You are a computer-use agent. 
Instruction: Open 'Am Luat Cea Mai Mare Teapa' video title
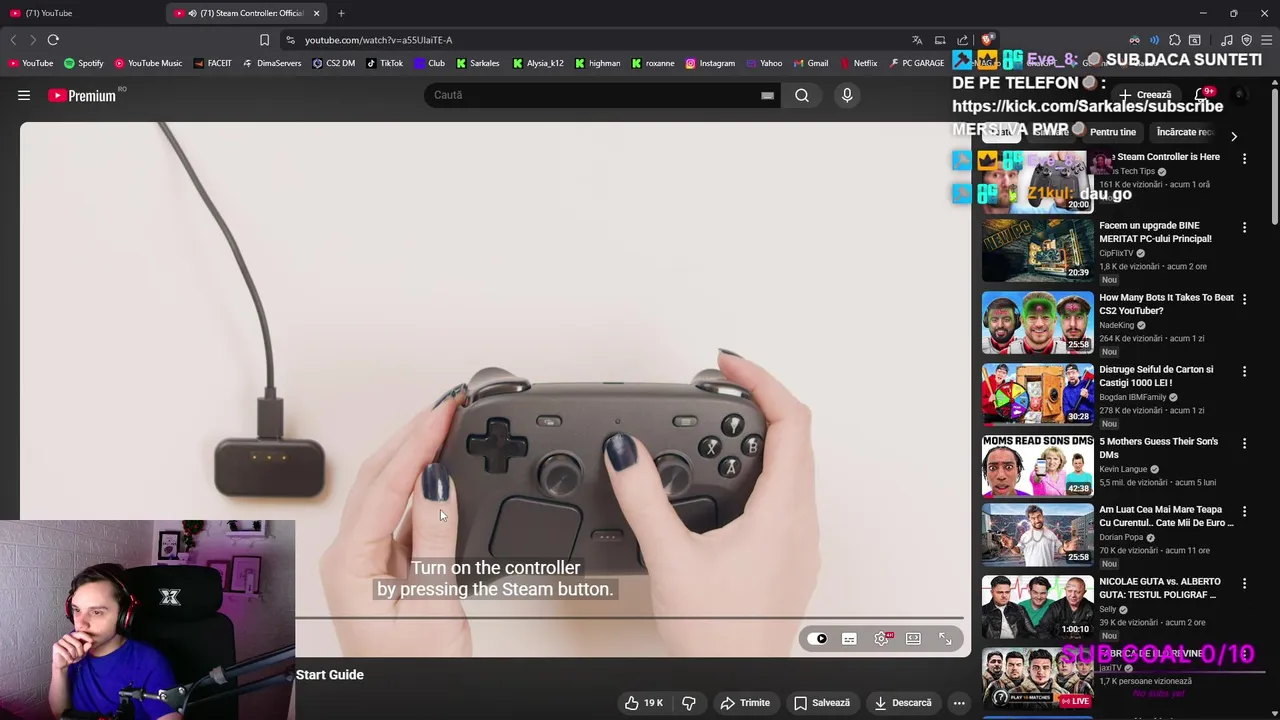pos(1166,516)
